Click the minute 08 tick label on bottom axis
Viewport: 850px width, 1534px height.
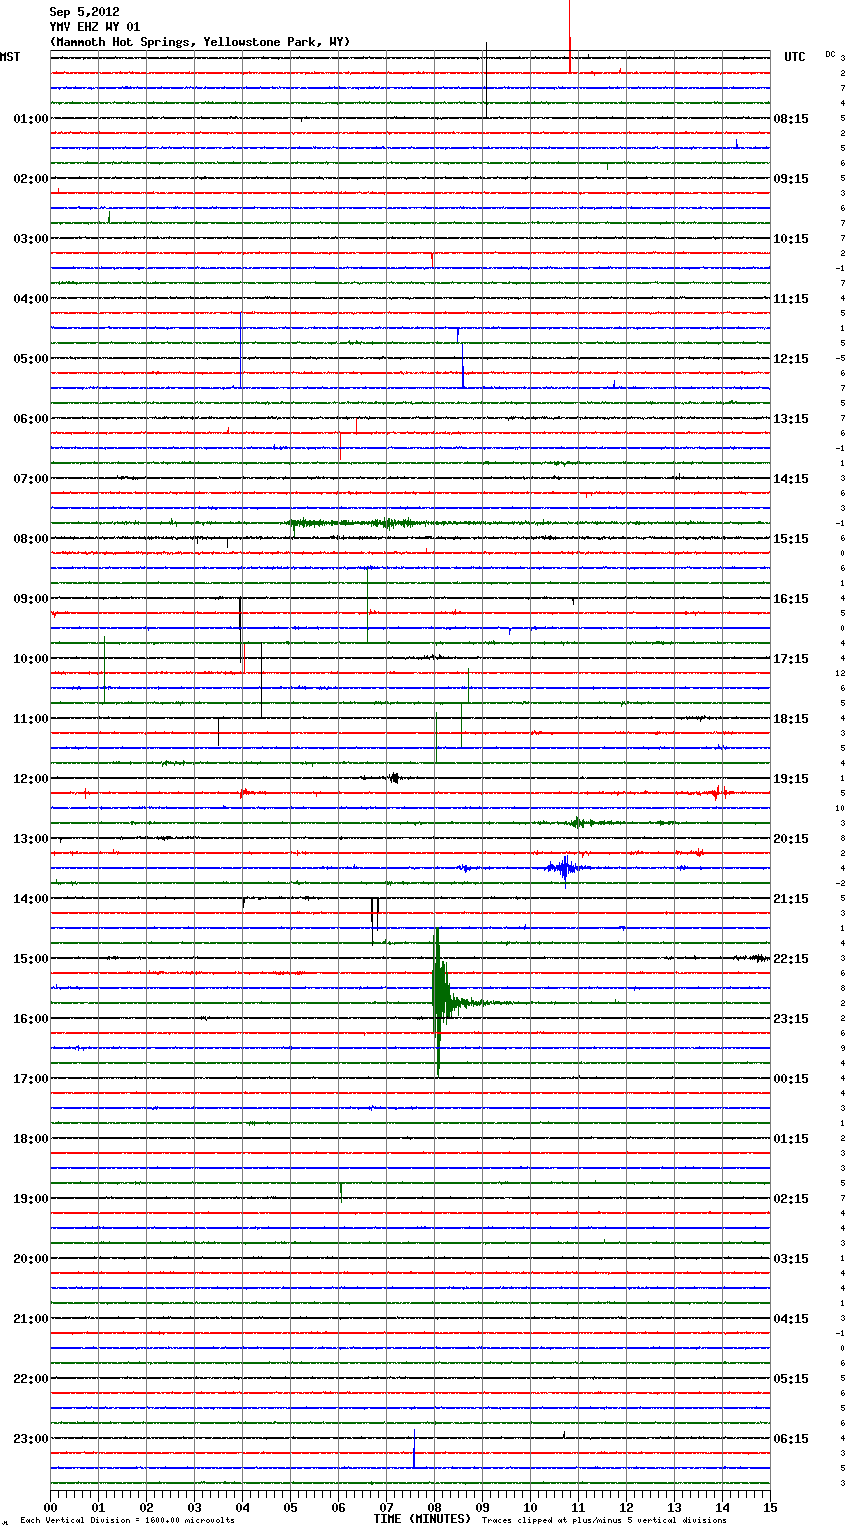tap(434, 1507)
